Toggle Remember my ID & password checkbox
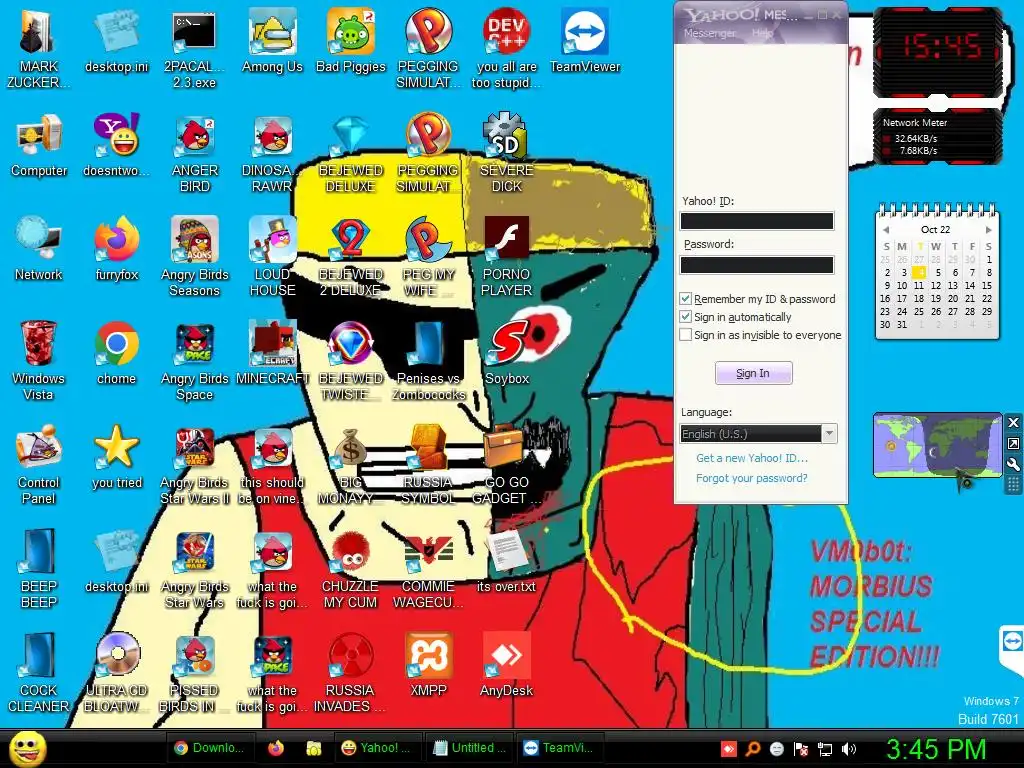Viewport: 1024px width, 768px height. pos(686,299)
